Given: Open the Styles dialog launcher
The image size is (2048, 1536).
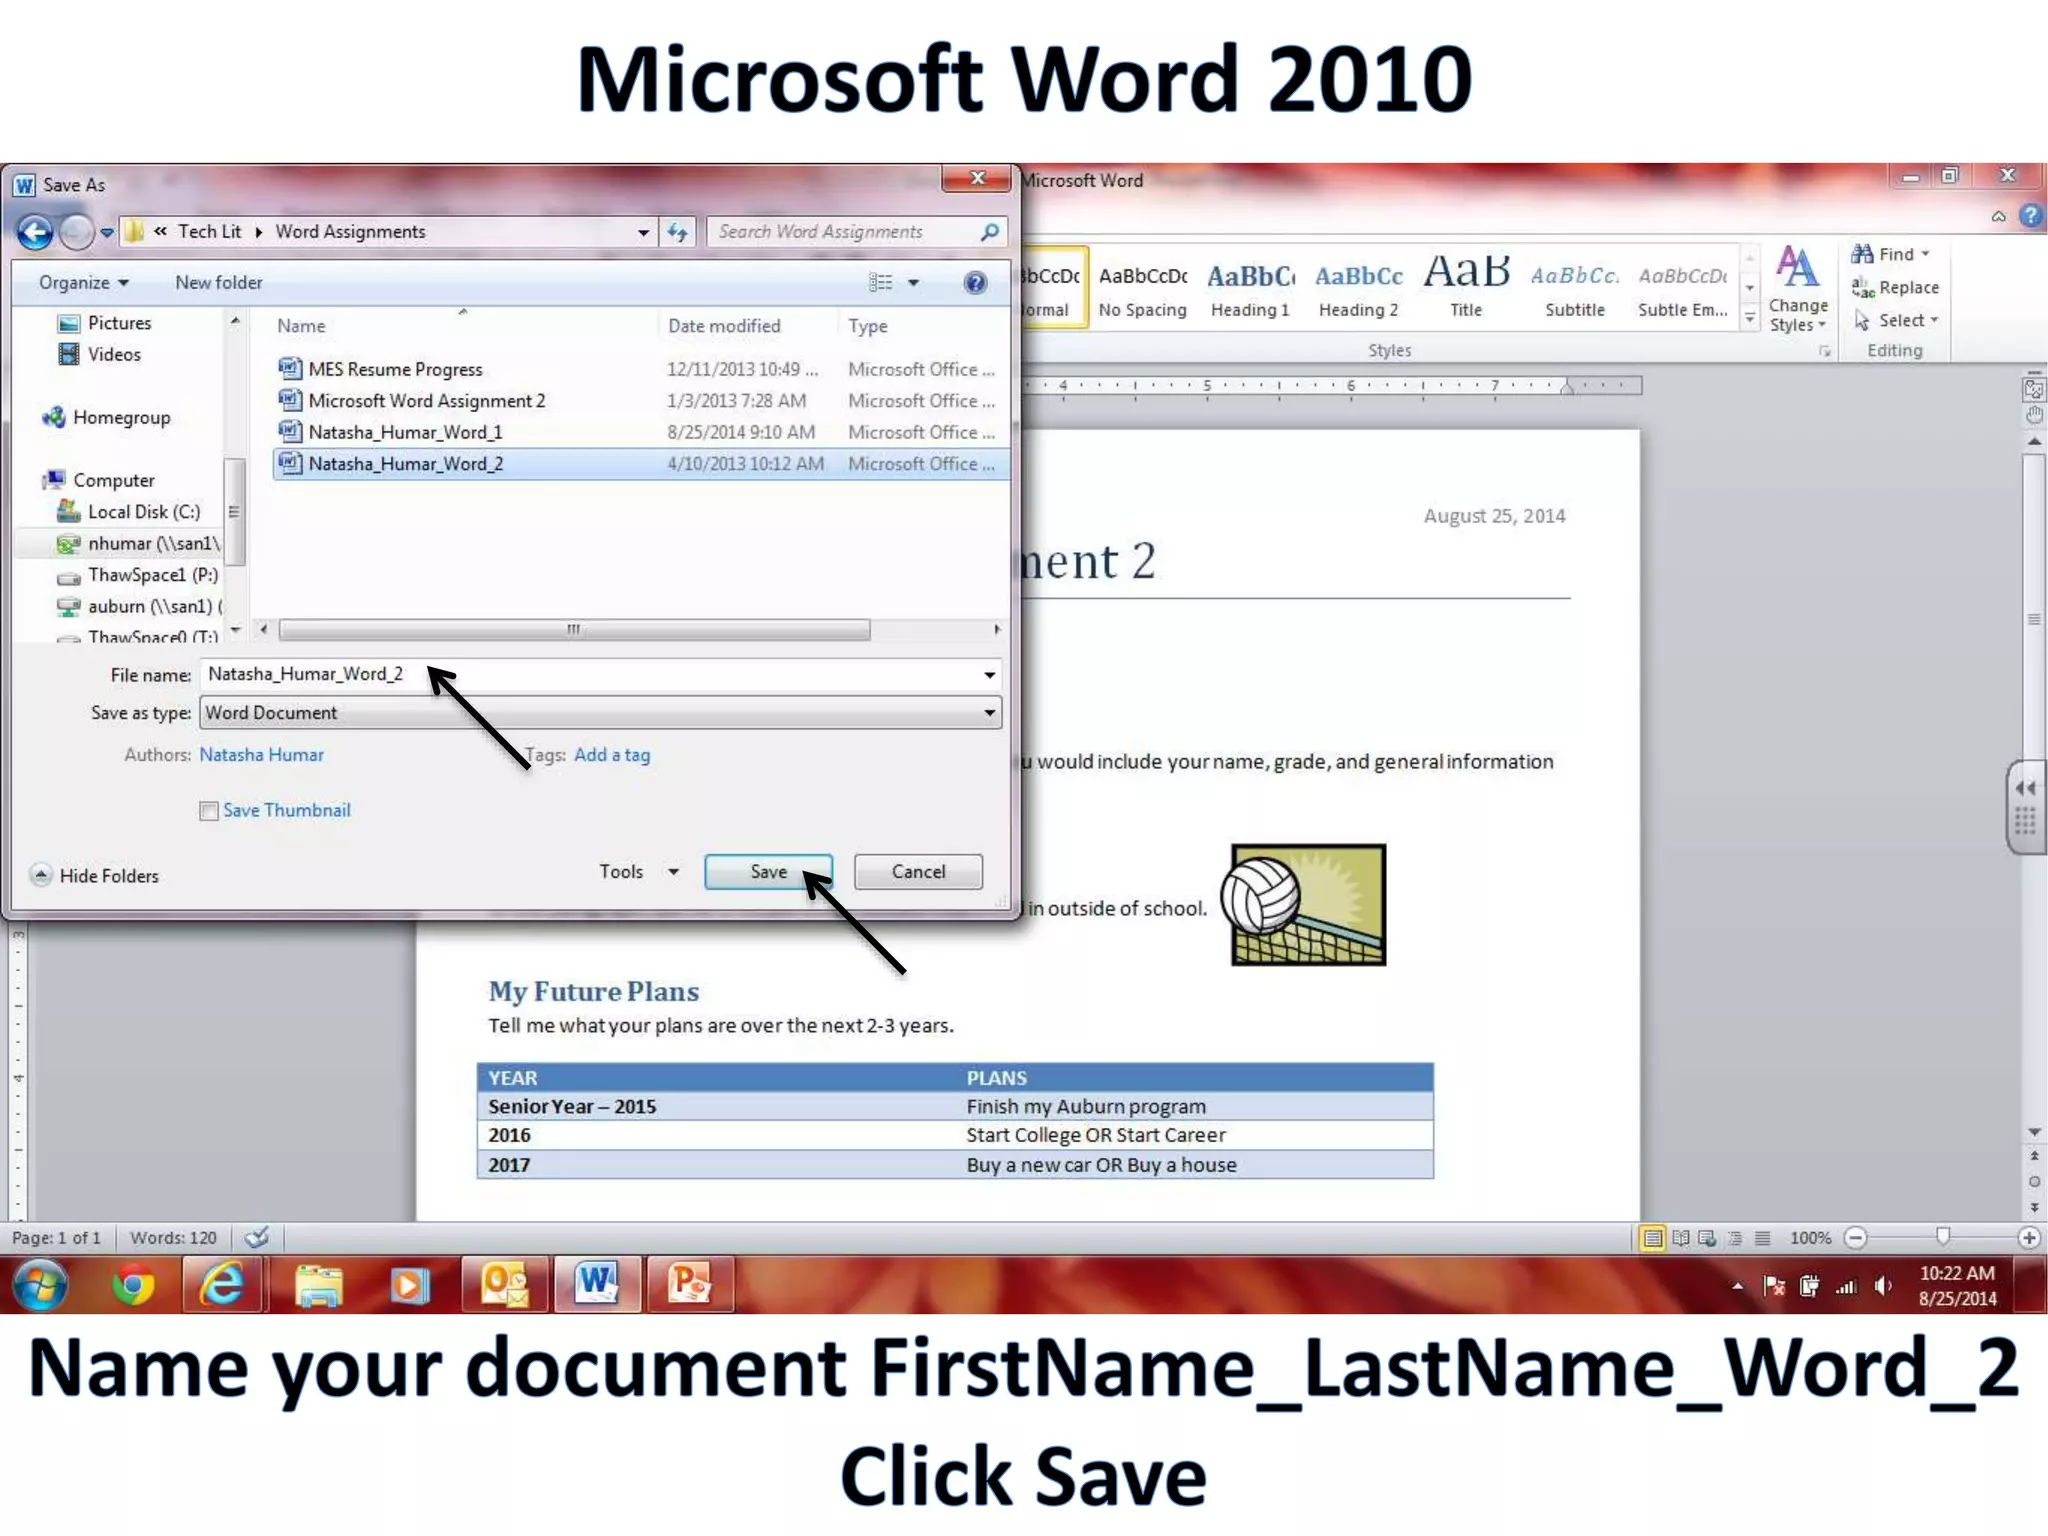Looking at the screenshot, I should [1824, 351].
